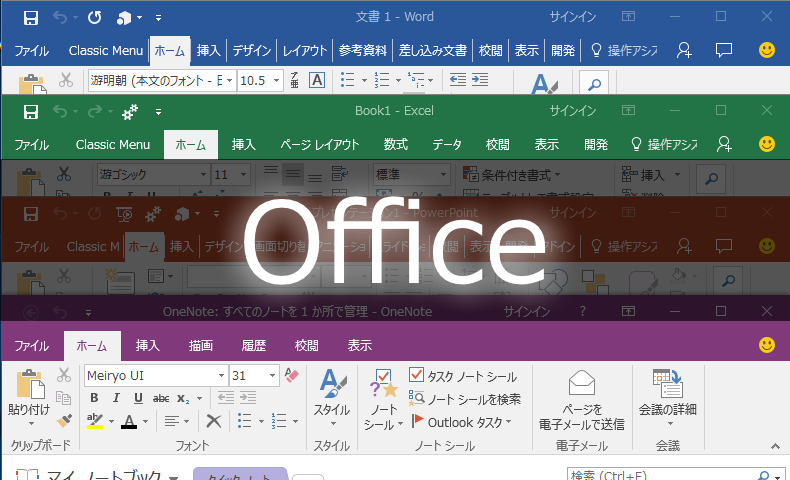790x480 pixels.
Task: Apply Underline in the OneNote ribbon
Action: pyautogui.click(x=138, y=398)
